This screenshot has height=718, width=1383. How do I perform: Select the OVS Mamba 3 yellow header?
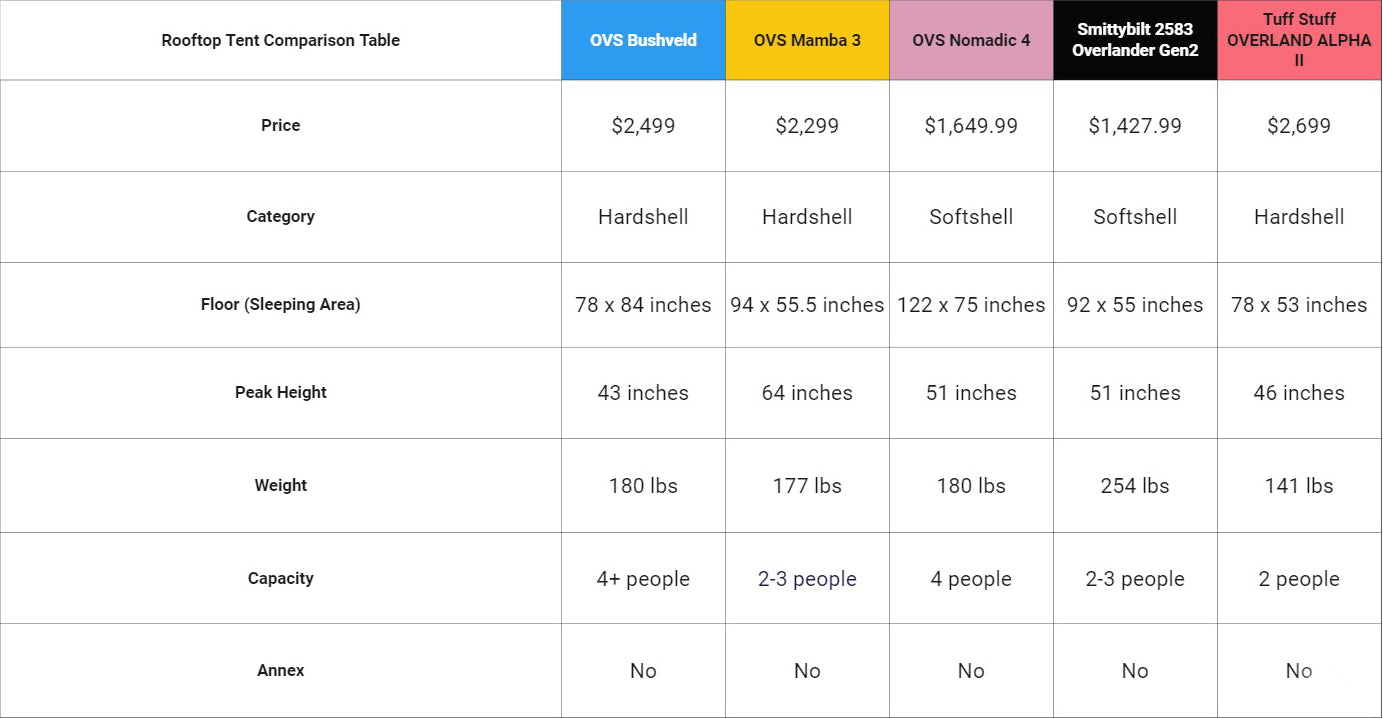click(807, 40)
